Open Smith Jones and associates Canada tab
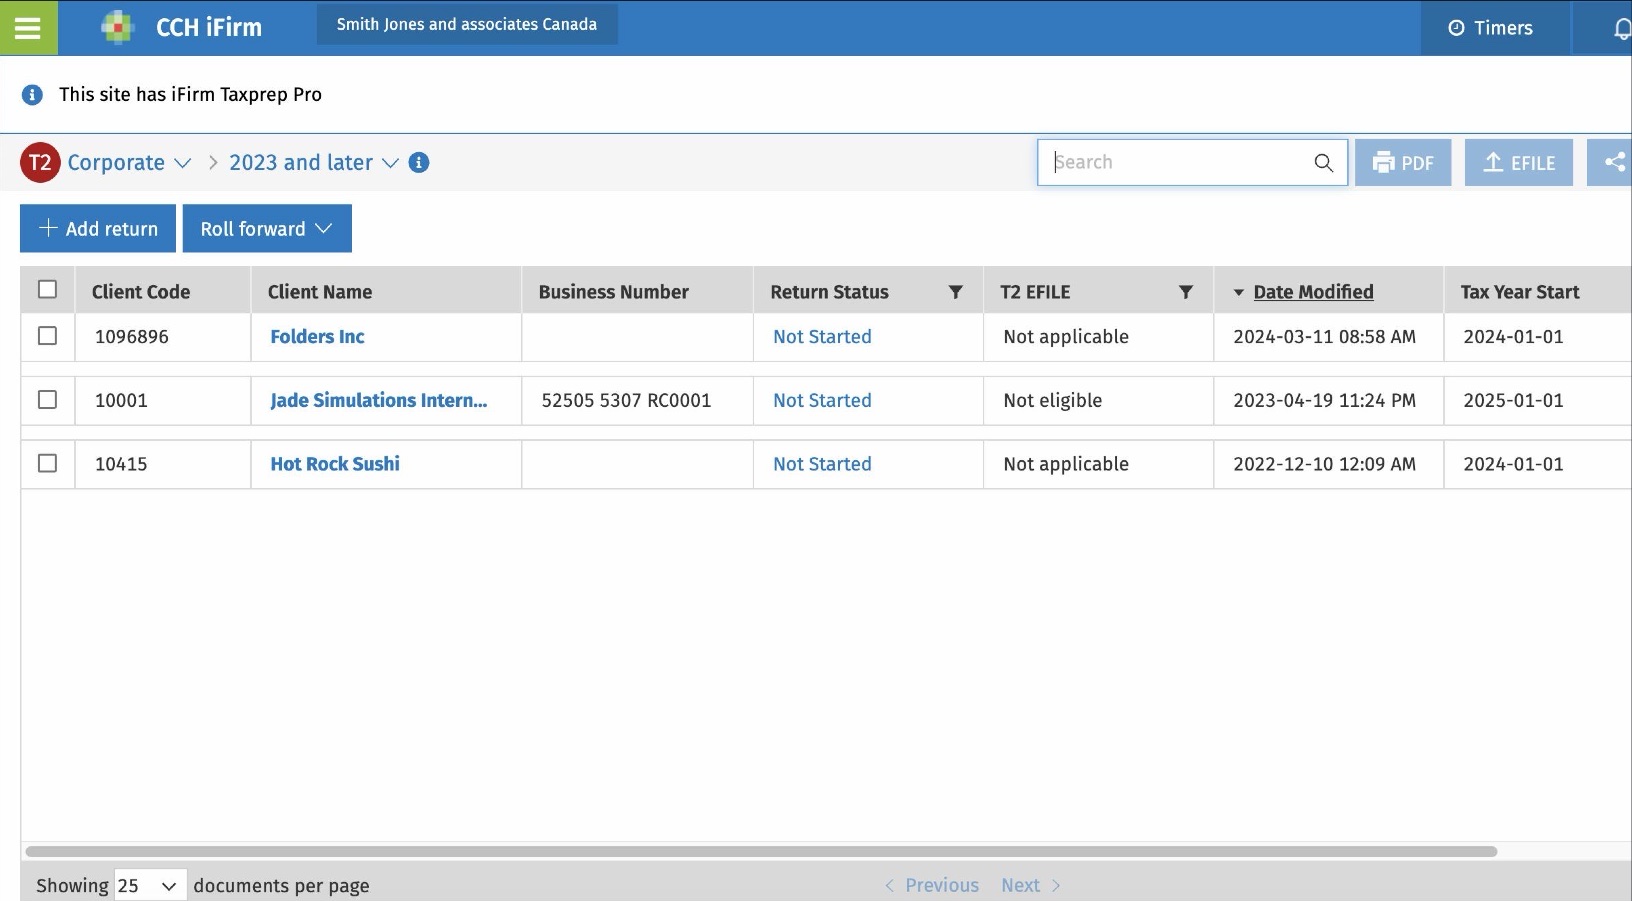Image resolution: width=1632 pixels, height=901 pixels. (467, 24)
